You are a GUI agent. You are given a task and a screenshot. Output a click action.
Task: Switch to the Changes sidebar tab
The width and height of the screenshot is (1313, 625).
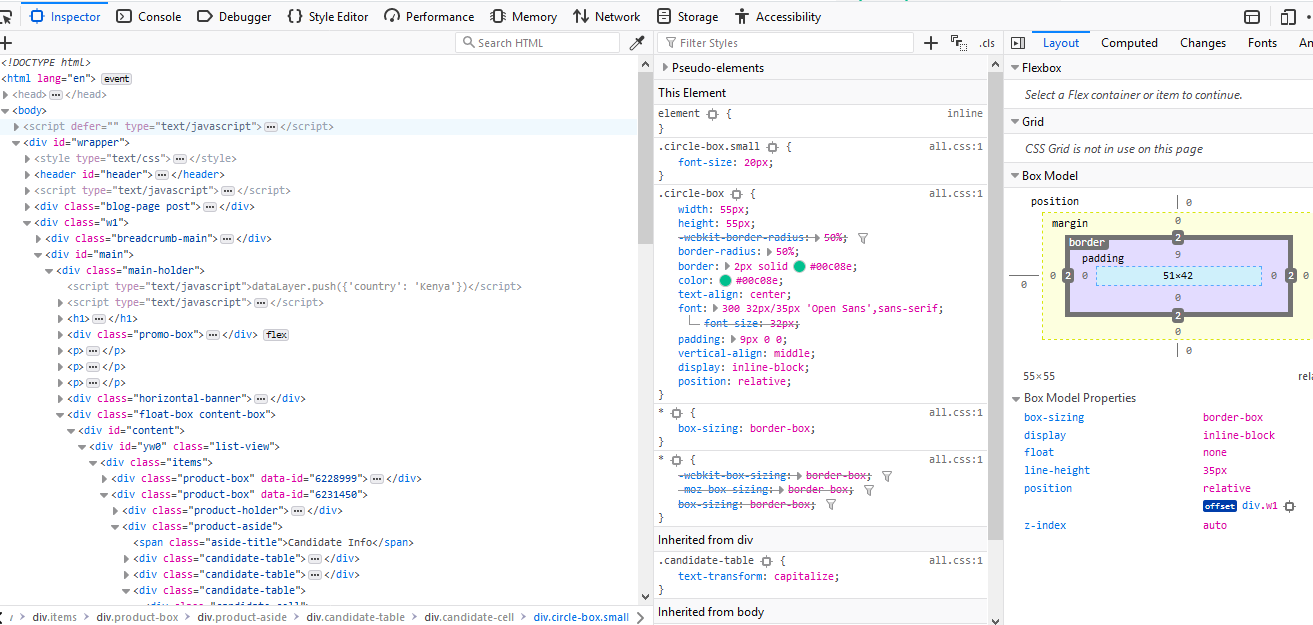click(x=1203, y=43)
